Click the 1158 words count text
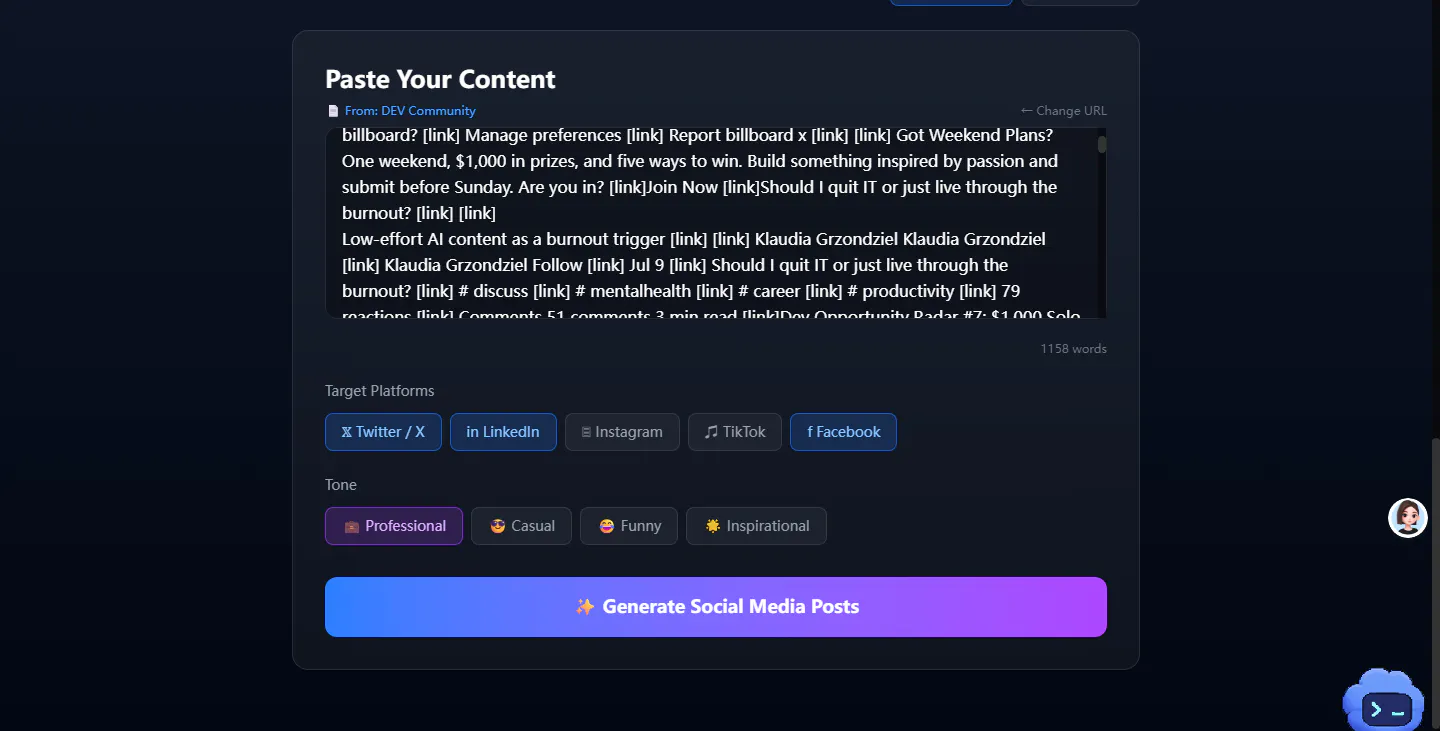The width and height of the screenshot is (1440, 731). [x=1073, y=349]
